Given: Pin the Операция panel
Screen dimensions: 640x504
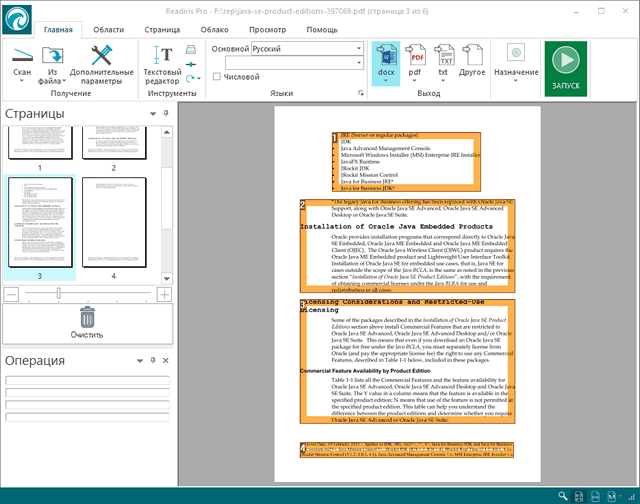Looking at the screenshot, I should pos(154,360).
